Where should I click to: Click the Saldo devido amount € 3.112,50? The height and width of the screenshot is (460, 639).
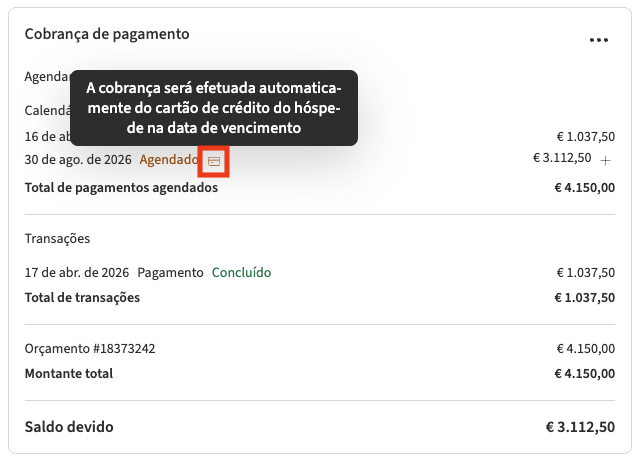580,427
